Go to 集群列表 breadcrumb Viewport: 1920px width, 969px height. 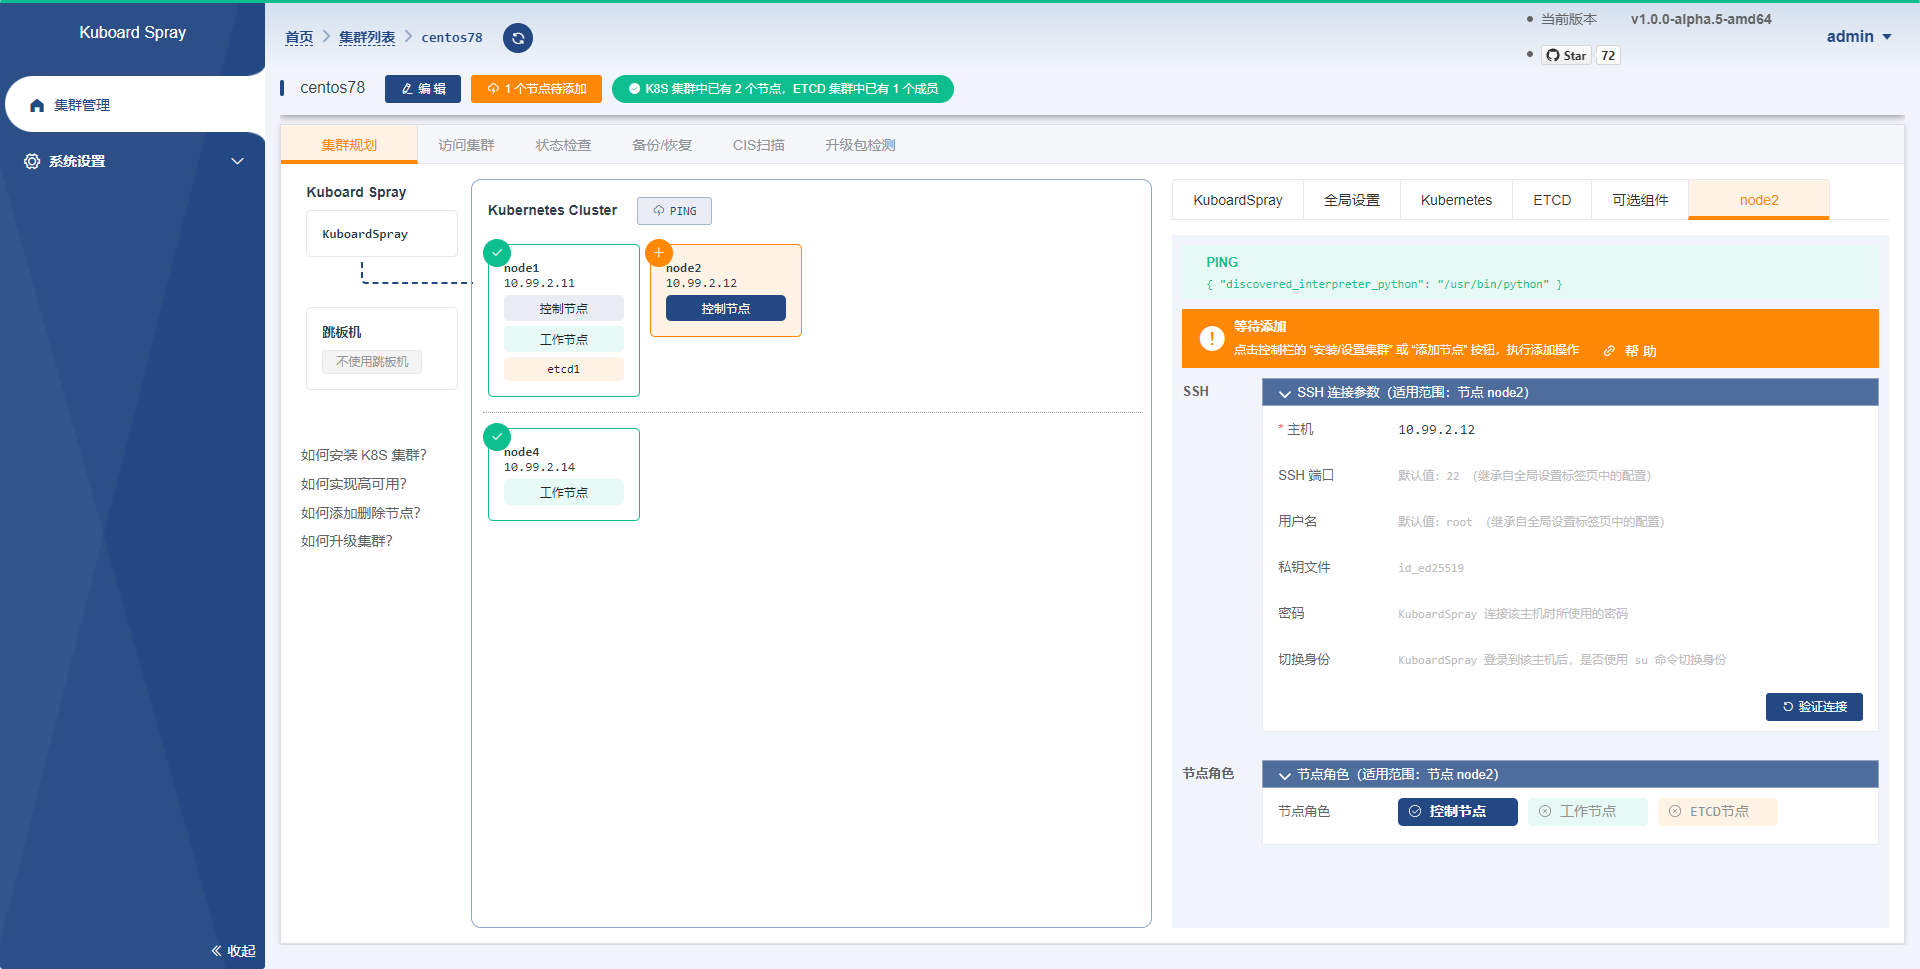tap(367, 37)
